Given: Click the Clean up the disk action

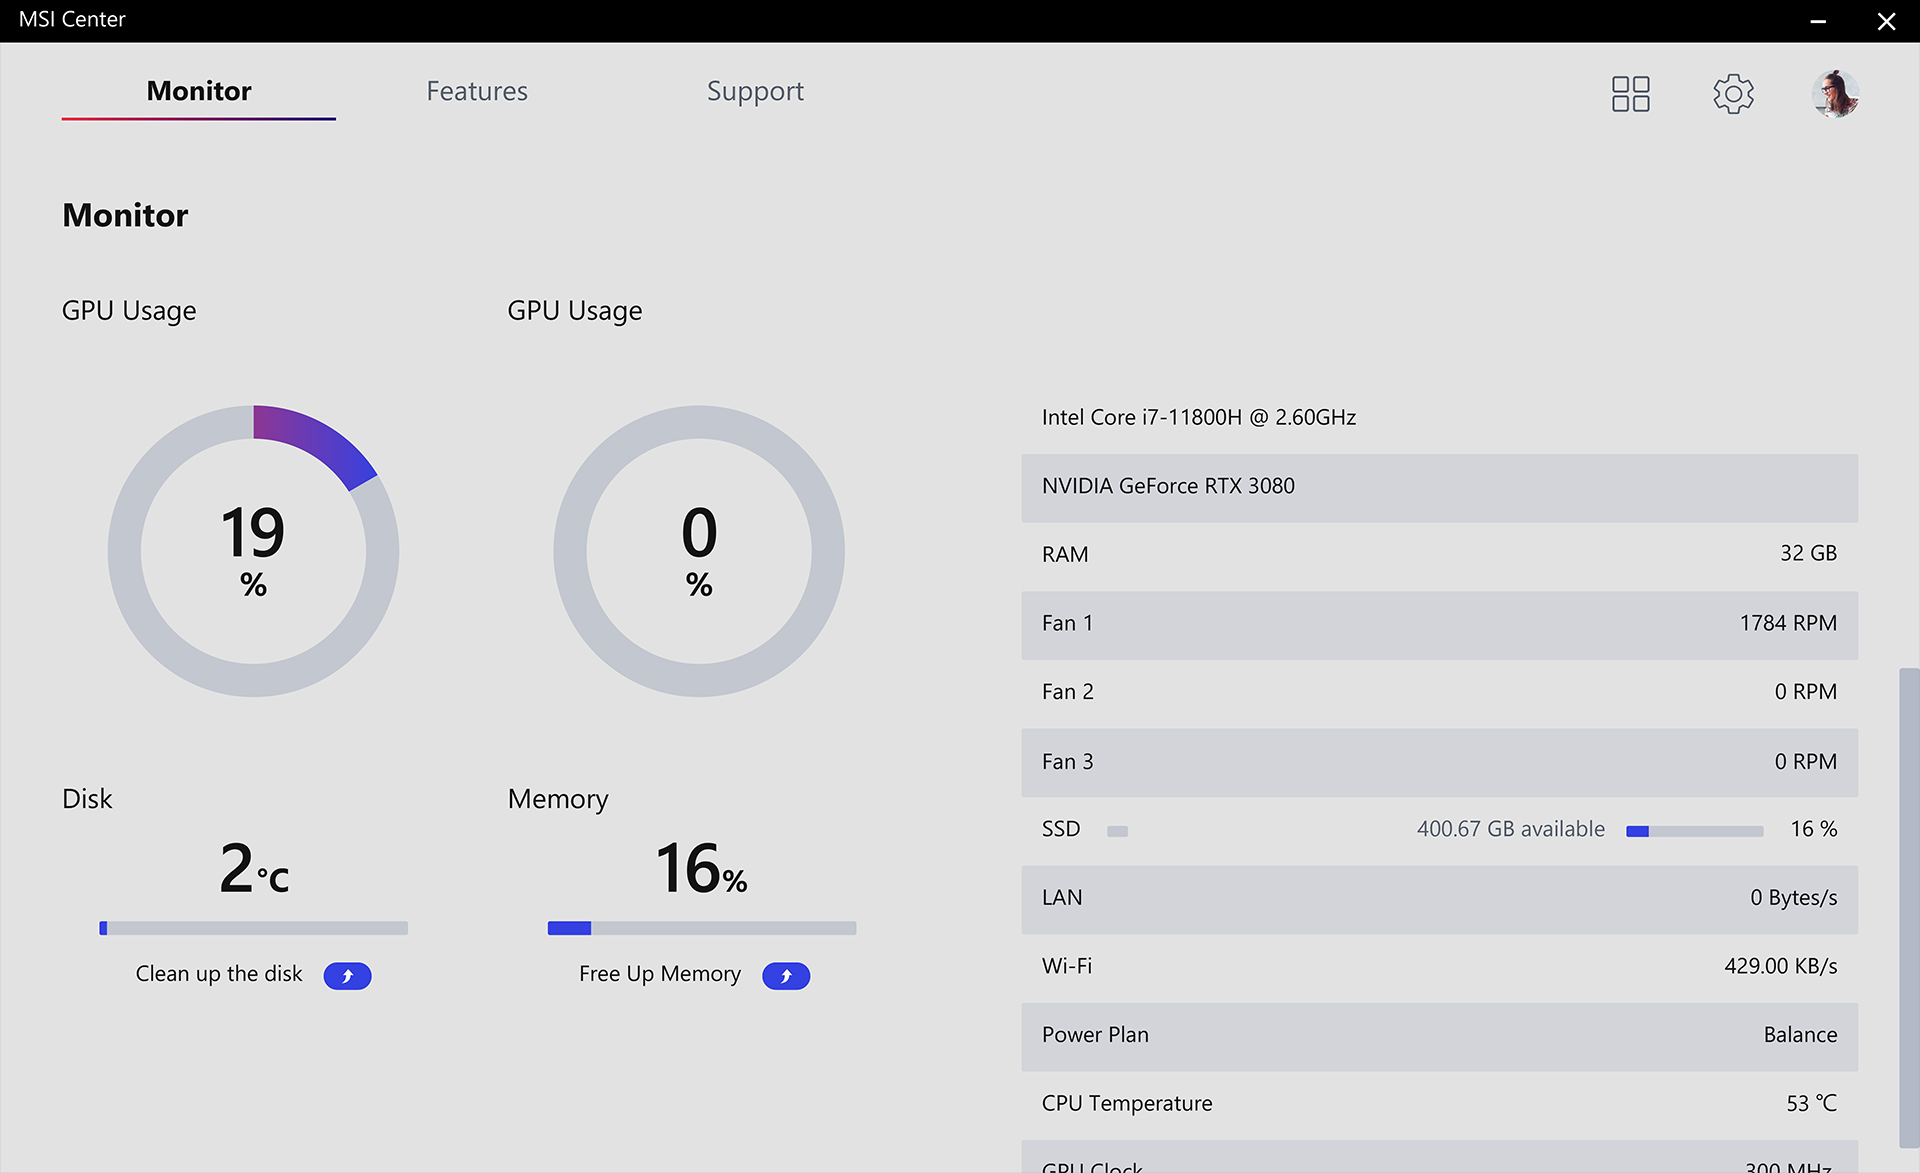Looking at the screenshot, I should coord(219,973).
